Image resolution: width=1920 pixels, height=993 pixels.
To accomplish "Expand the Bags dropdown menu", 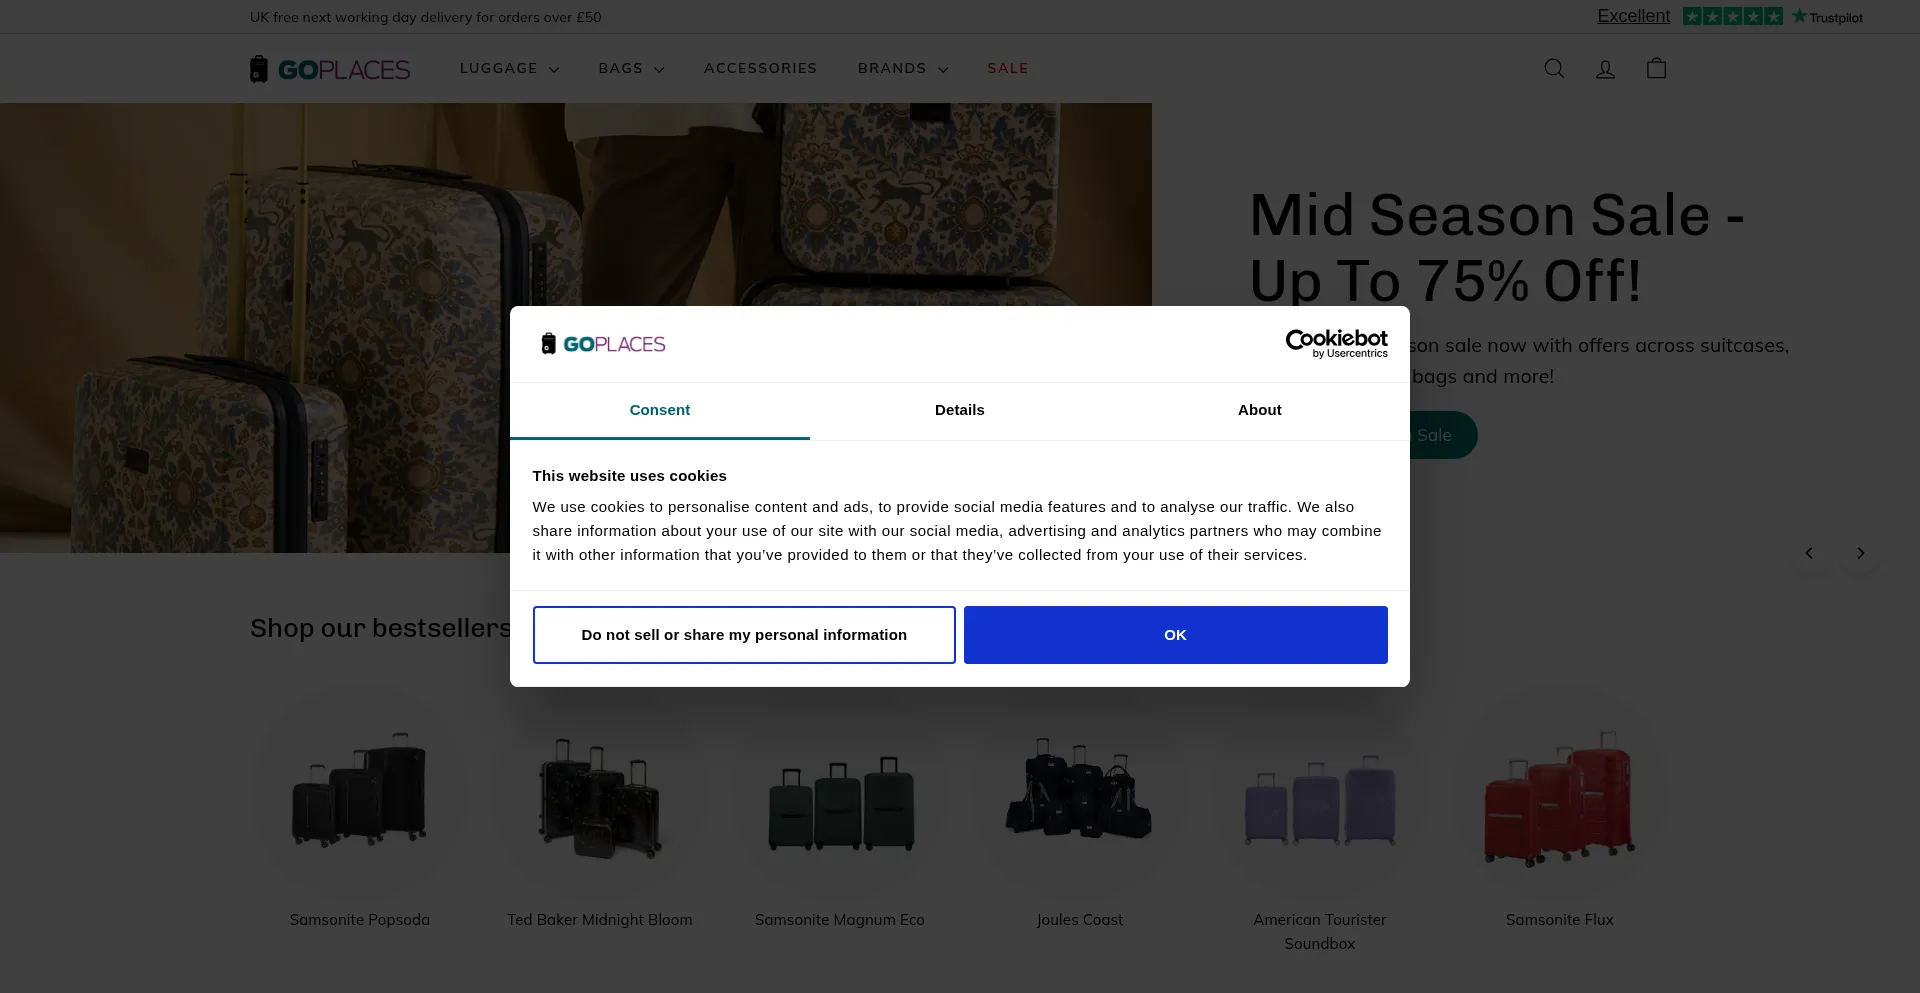I will pyautogui.click(x=631, y=68).
